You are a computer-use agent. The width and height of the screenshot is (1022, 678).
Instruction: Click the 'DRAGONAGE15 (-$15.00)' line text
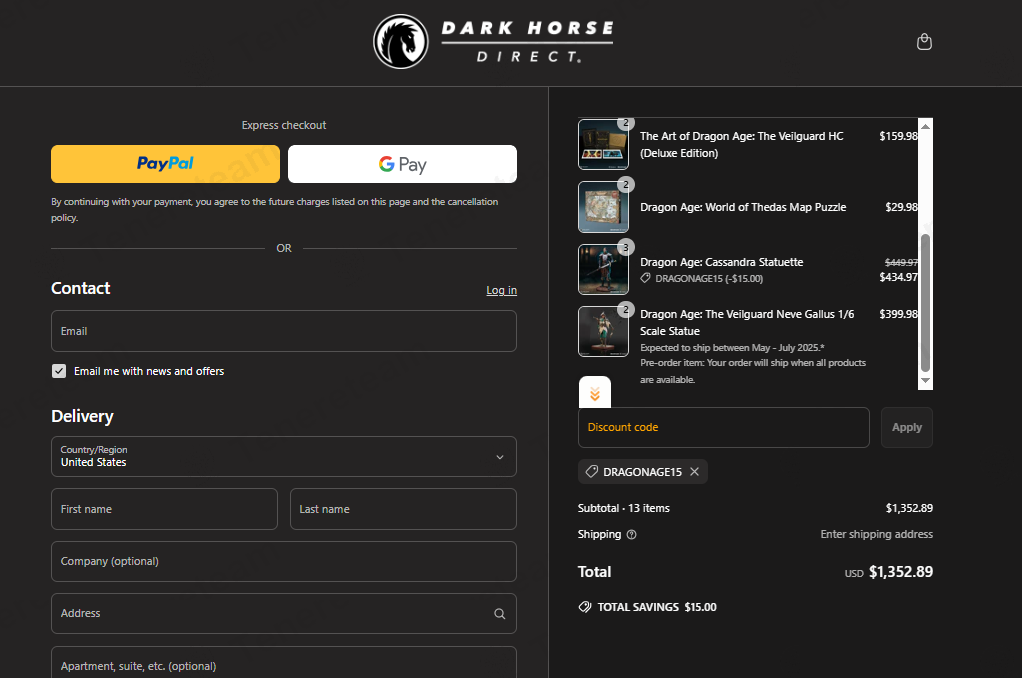click(x=708, y=278)
